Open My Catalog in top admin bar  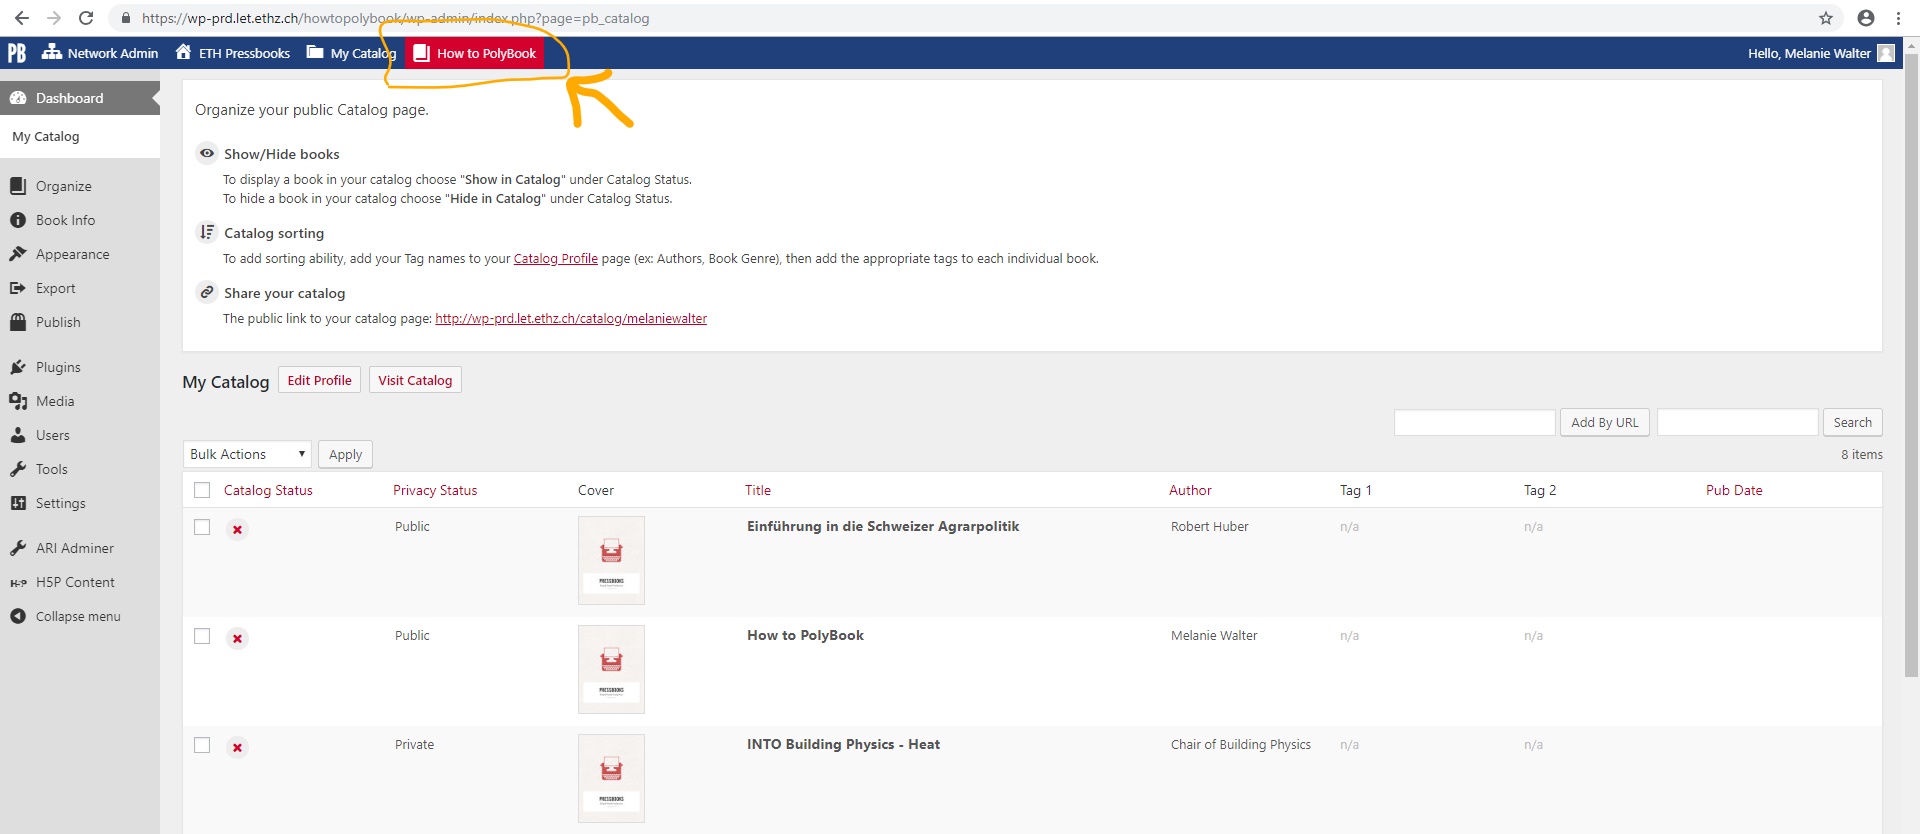point(351,53)
